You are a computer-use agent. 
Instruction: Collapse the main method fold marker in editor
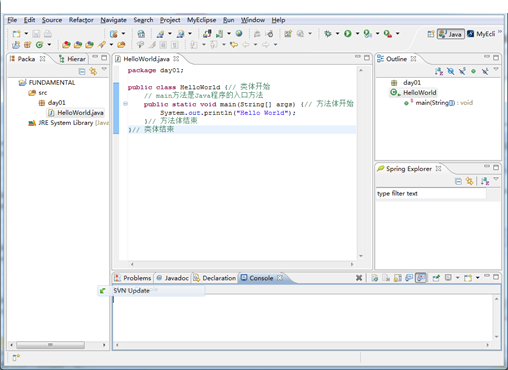125,104
